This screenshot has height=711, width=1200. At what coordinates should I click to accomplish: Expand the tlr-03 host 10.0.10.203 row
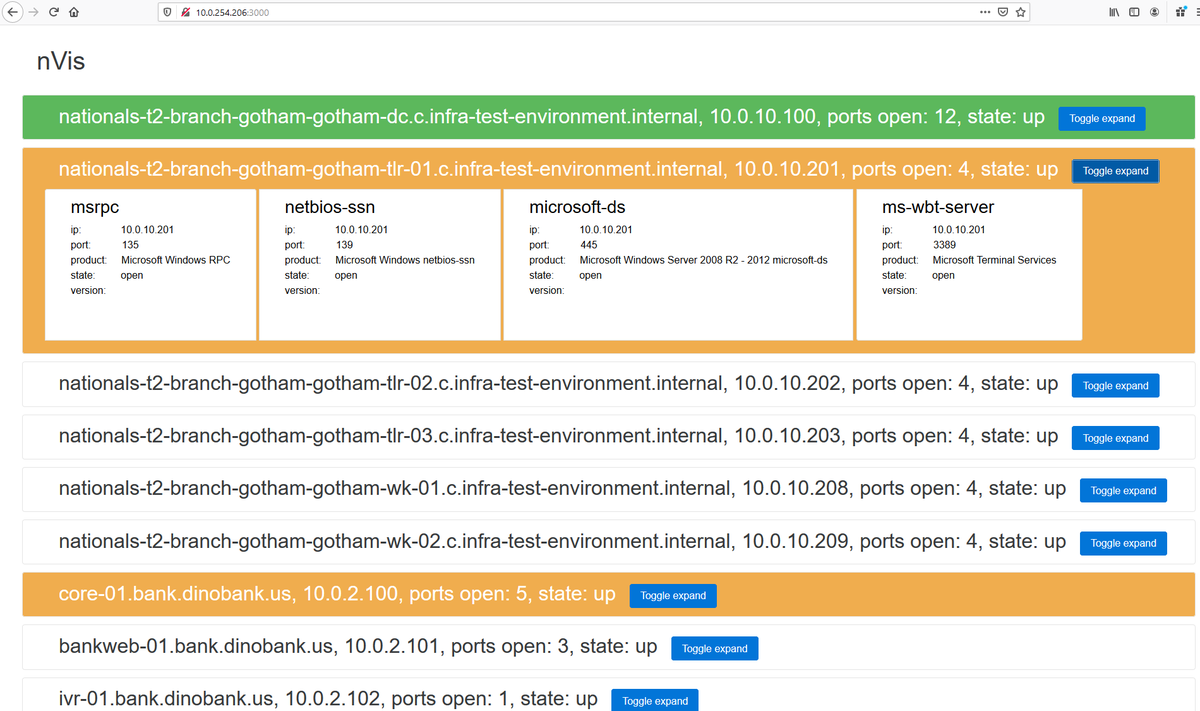point(1116,438)
